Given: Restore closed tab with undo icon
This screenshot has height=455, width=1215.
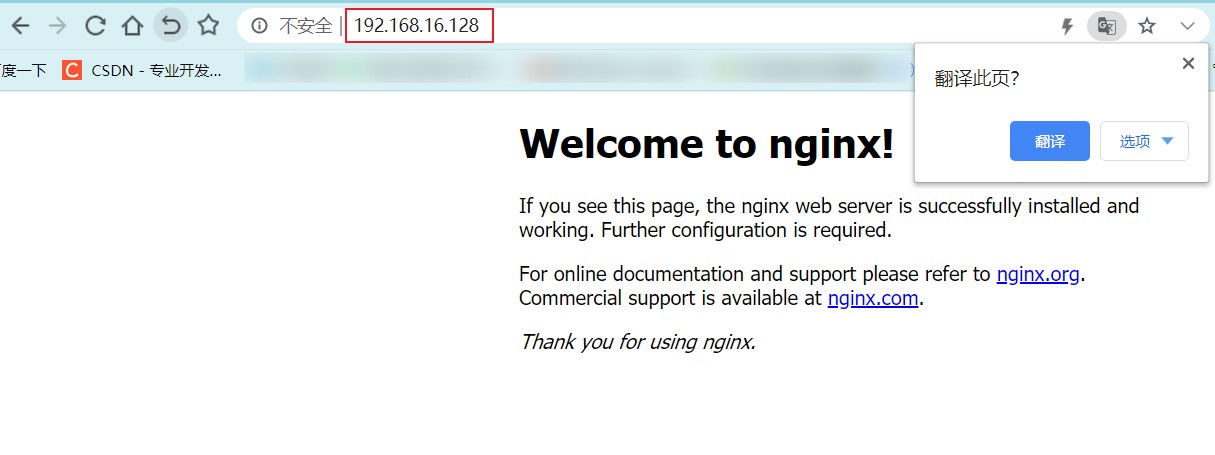Looking at the screenshot, I should pos(171,25).
